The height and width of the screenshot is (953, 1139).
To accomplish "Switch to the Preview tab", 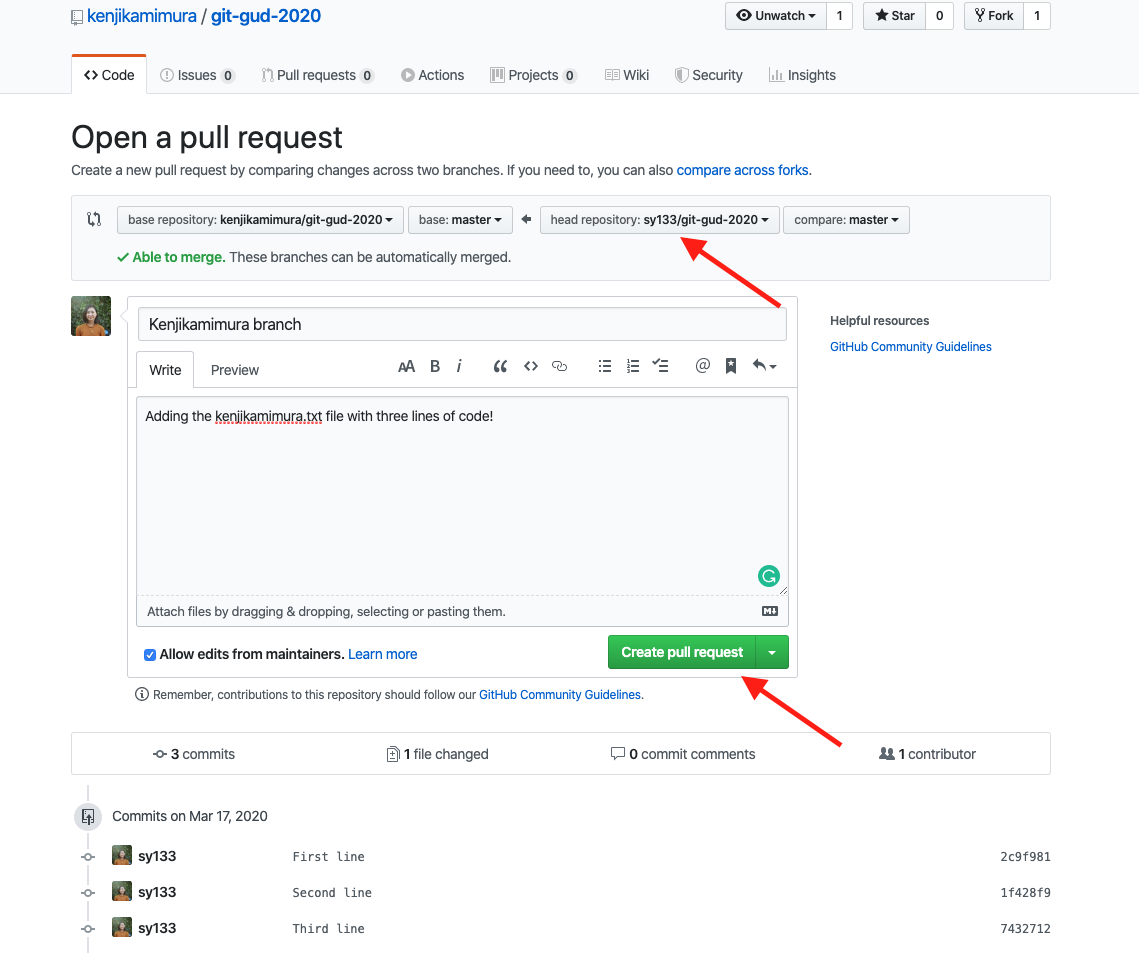I will point(235,370).
